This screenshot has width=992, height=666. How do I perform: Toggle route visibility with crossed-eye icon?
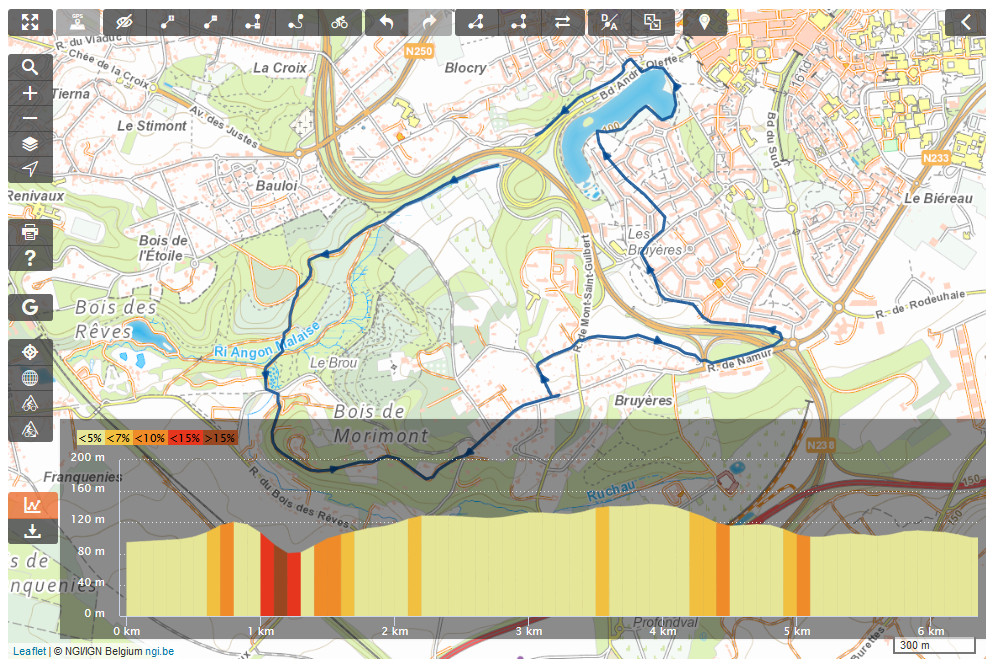pyautogui.click(x=124, y=23)
